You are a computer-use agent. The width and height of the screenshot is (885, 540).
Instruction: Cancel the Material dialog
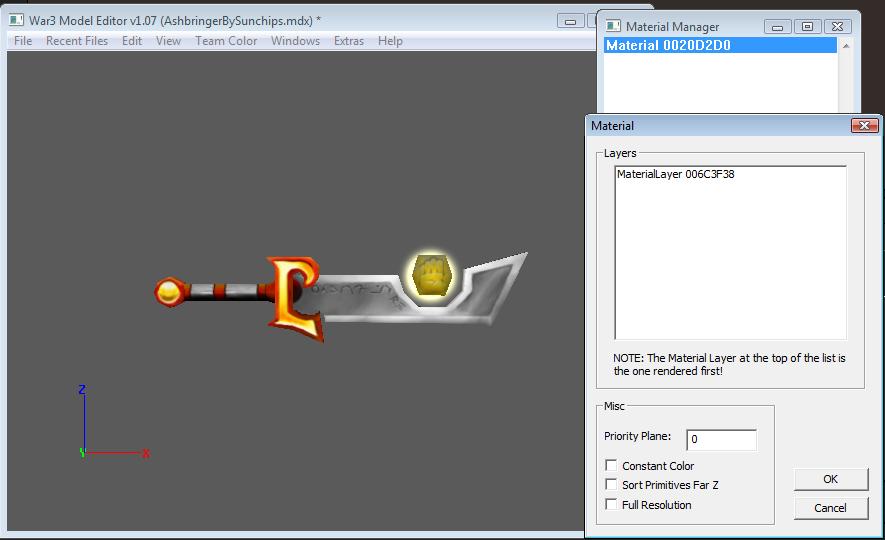coord(831,508)
